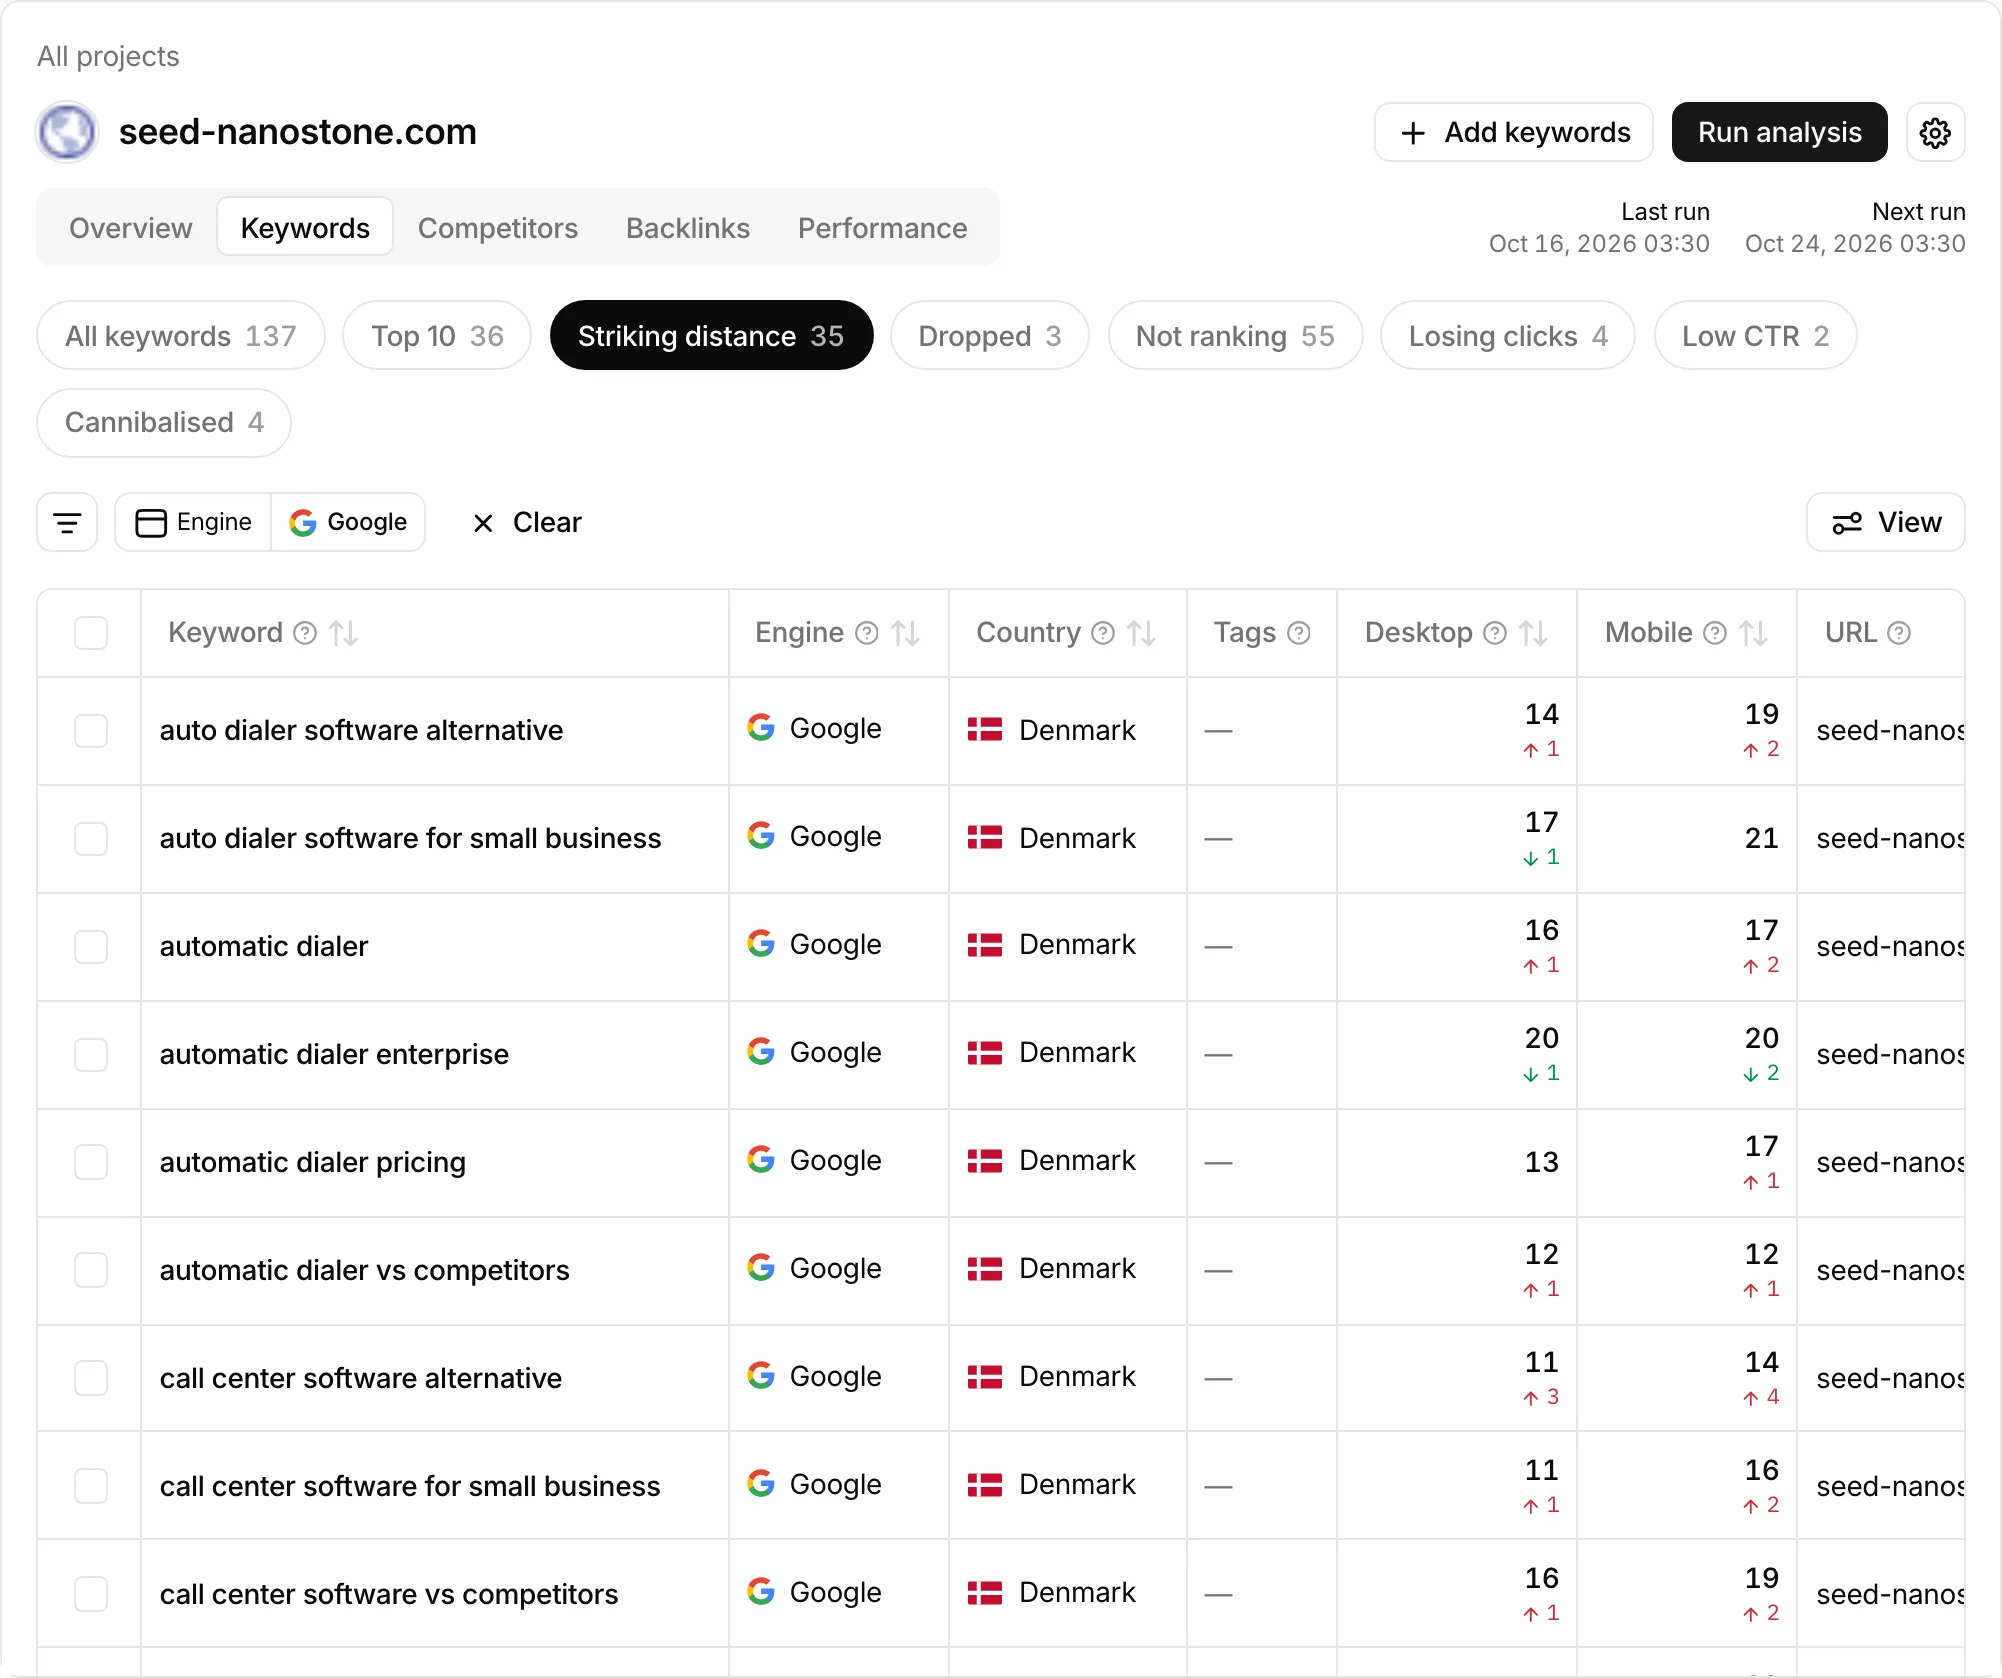Check the 'automatic dialer enterprise' row checkbox
Screen dimensions: 2002x1678
click(x=91, y=1055)
